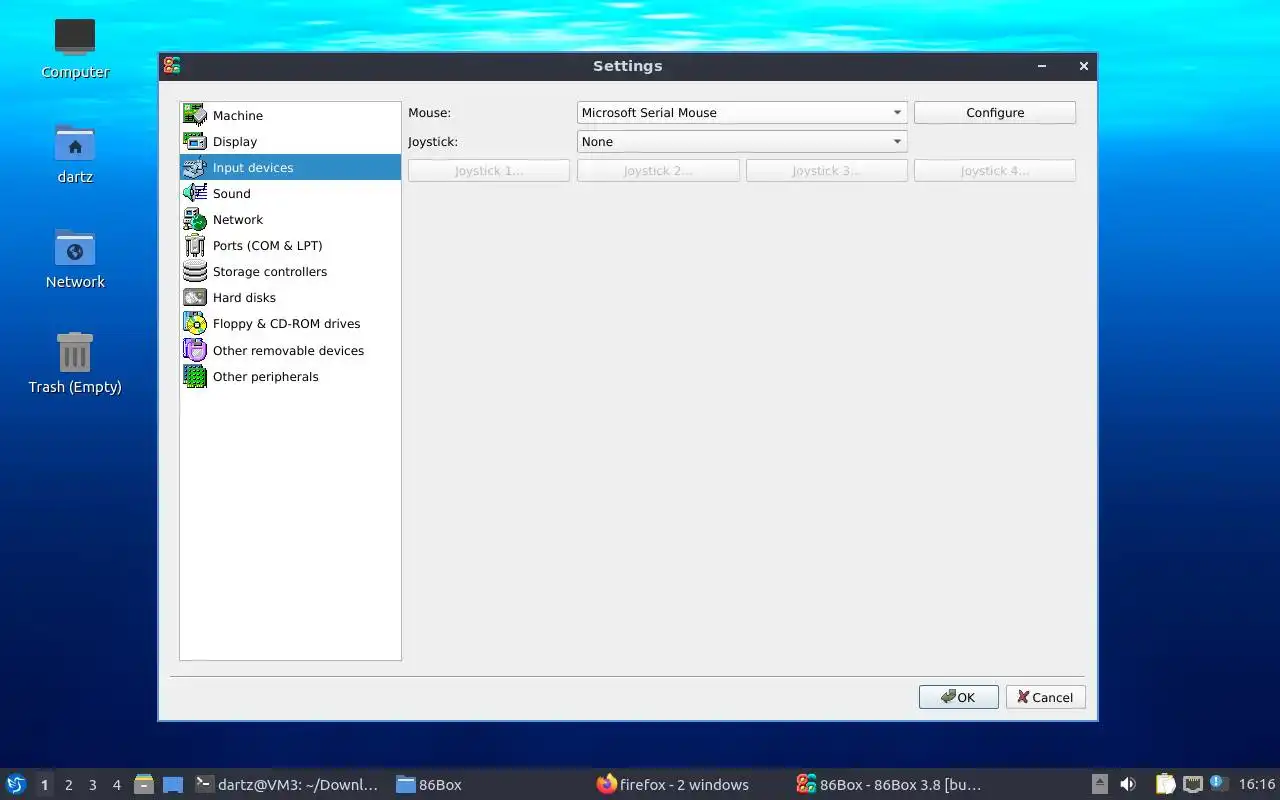Confirm settings with the OK button
Image resolution: width=1280 pixels, height=800 pixels.
click(959, 697)
